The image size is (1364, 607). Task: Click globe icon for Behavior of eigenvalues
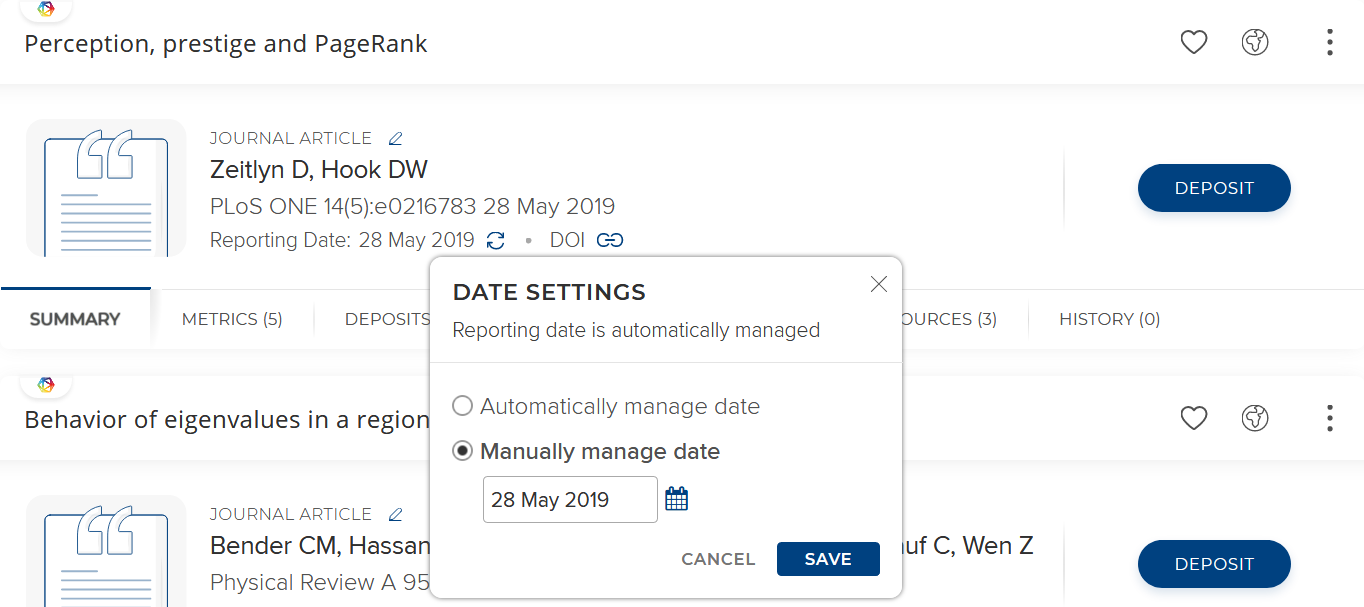click(x=1255, y=418)
